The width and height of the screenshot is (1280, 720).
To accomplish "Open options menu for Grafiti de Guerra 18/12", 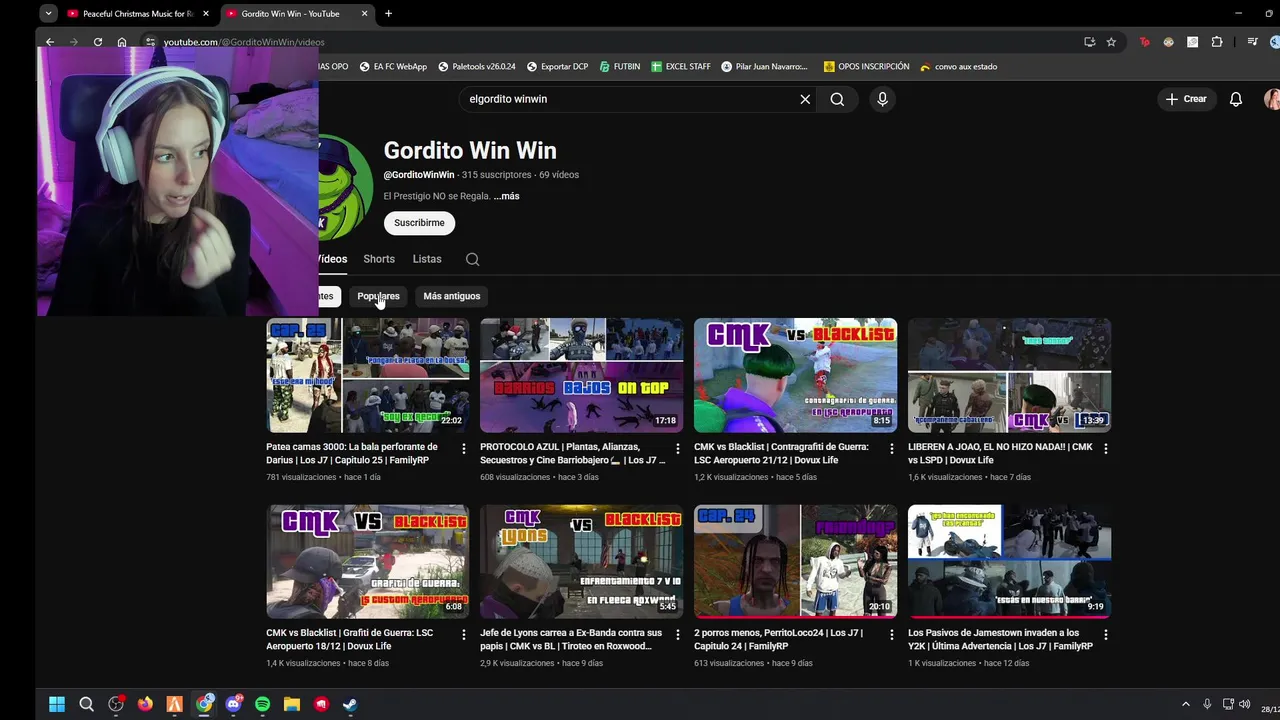I will 463,635.
